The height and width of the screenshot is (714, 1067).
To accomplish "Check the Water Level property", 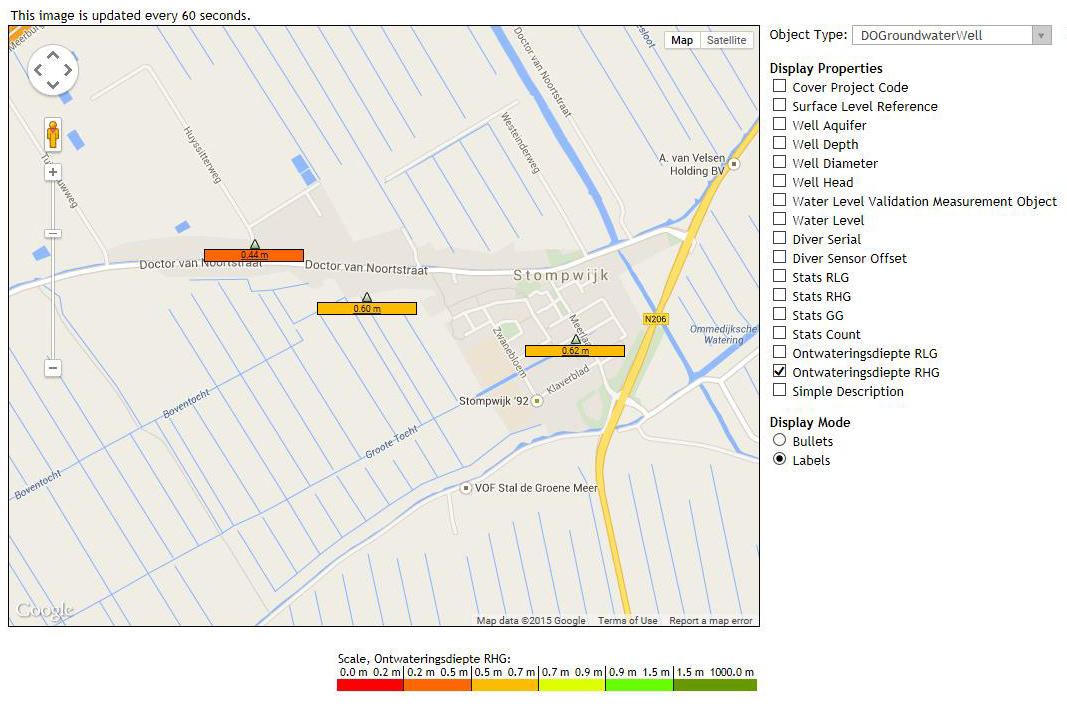I will (x=779, y=220).
